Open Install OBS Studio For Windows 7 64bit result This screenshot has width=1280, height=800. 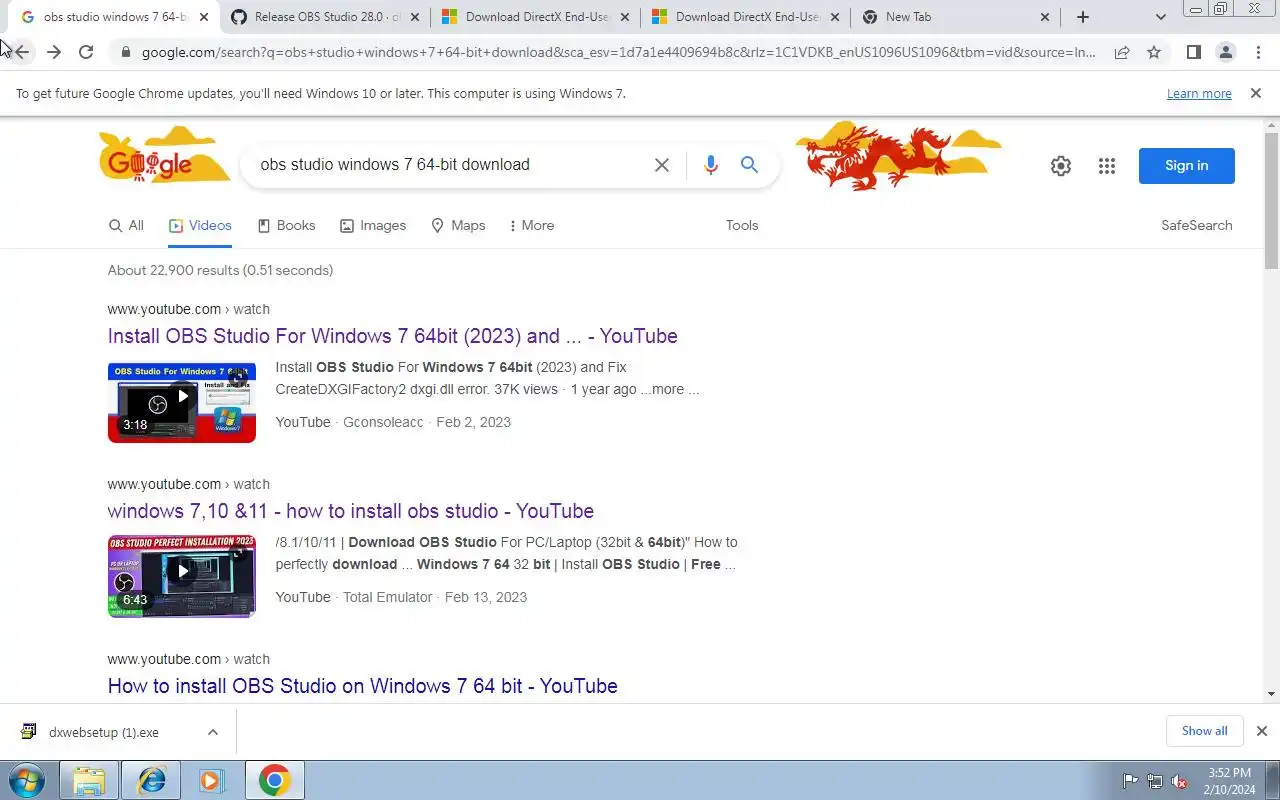(392, 336)
